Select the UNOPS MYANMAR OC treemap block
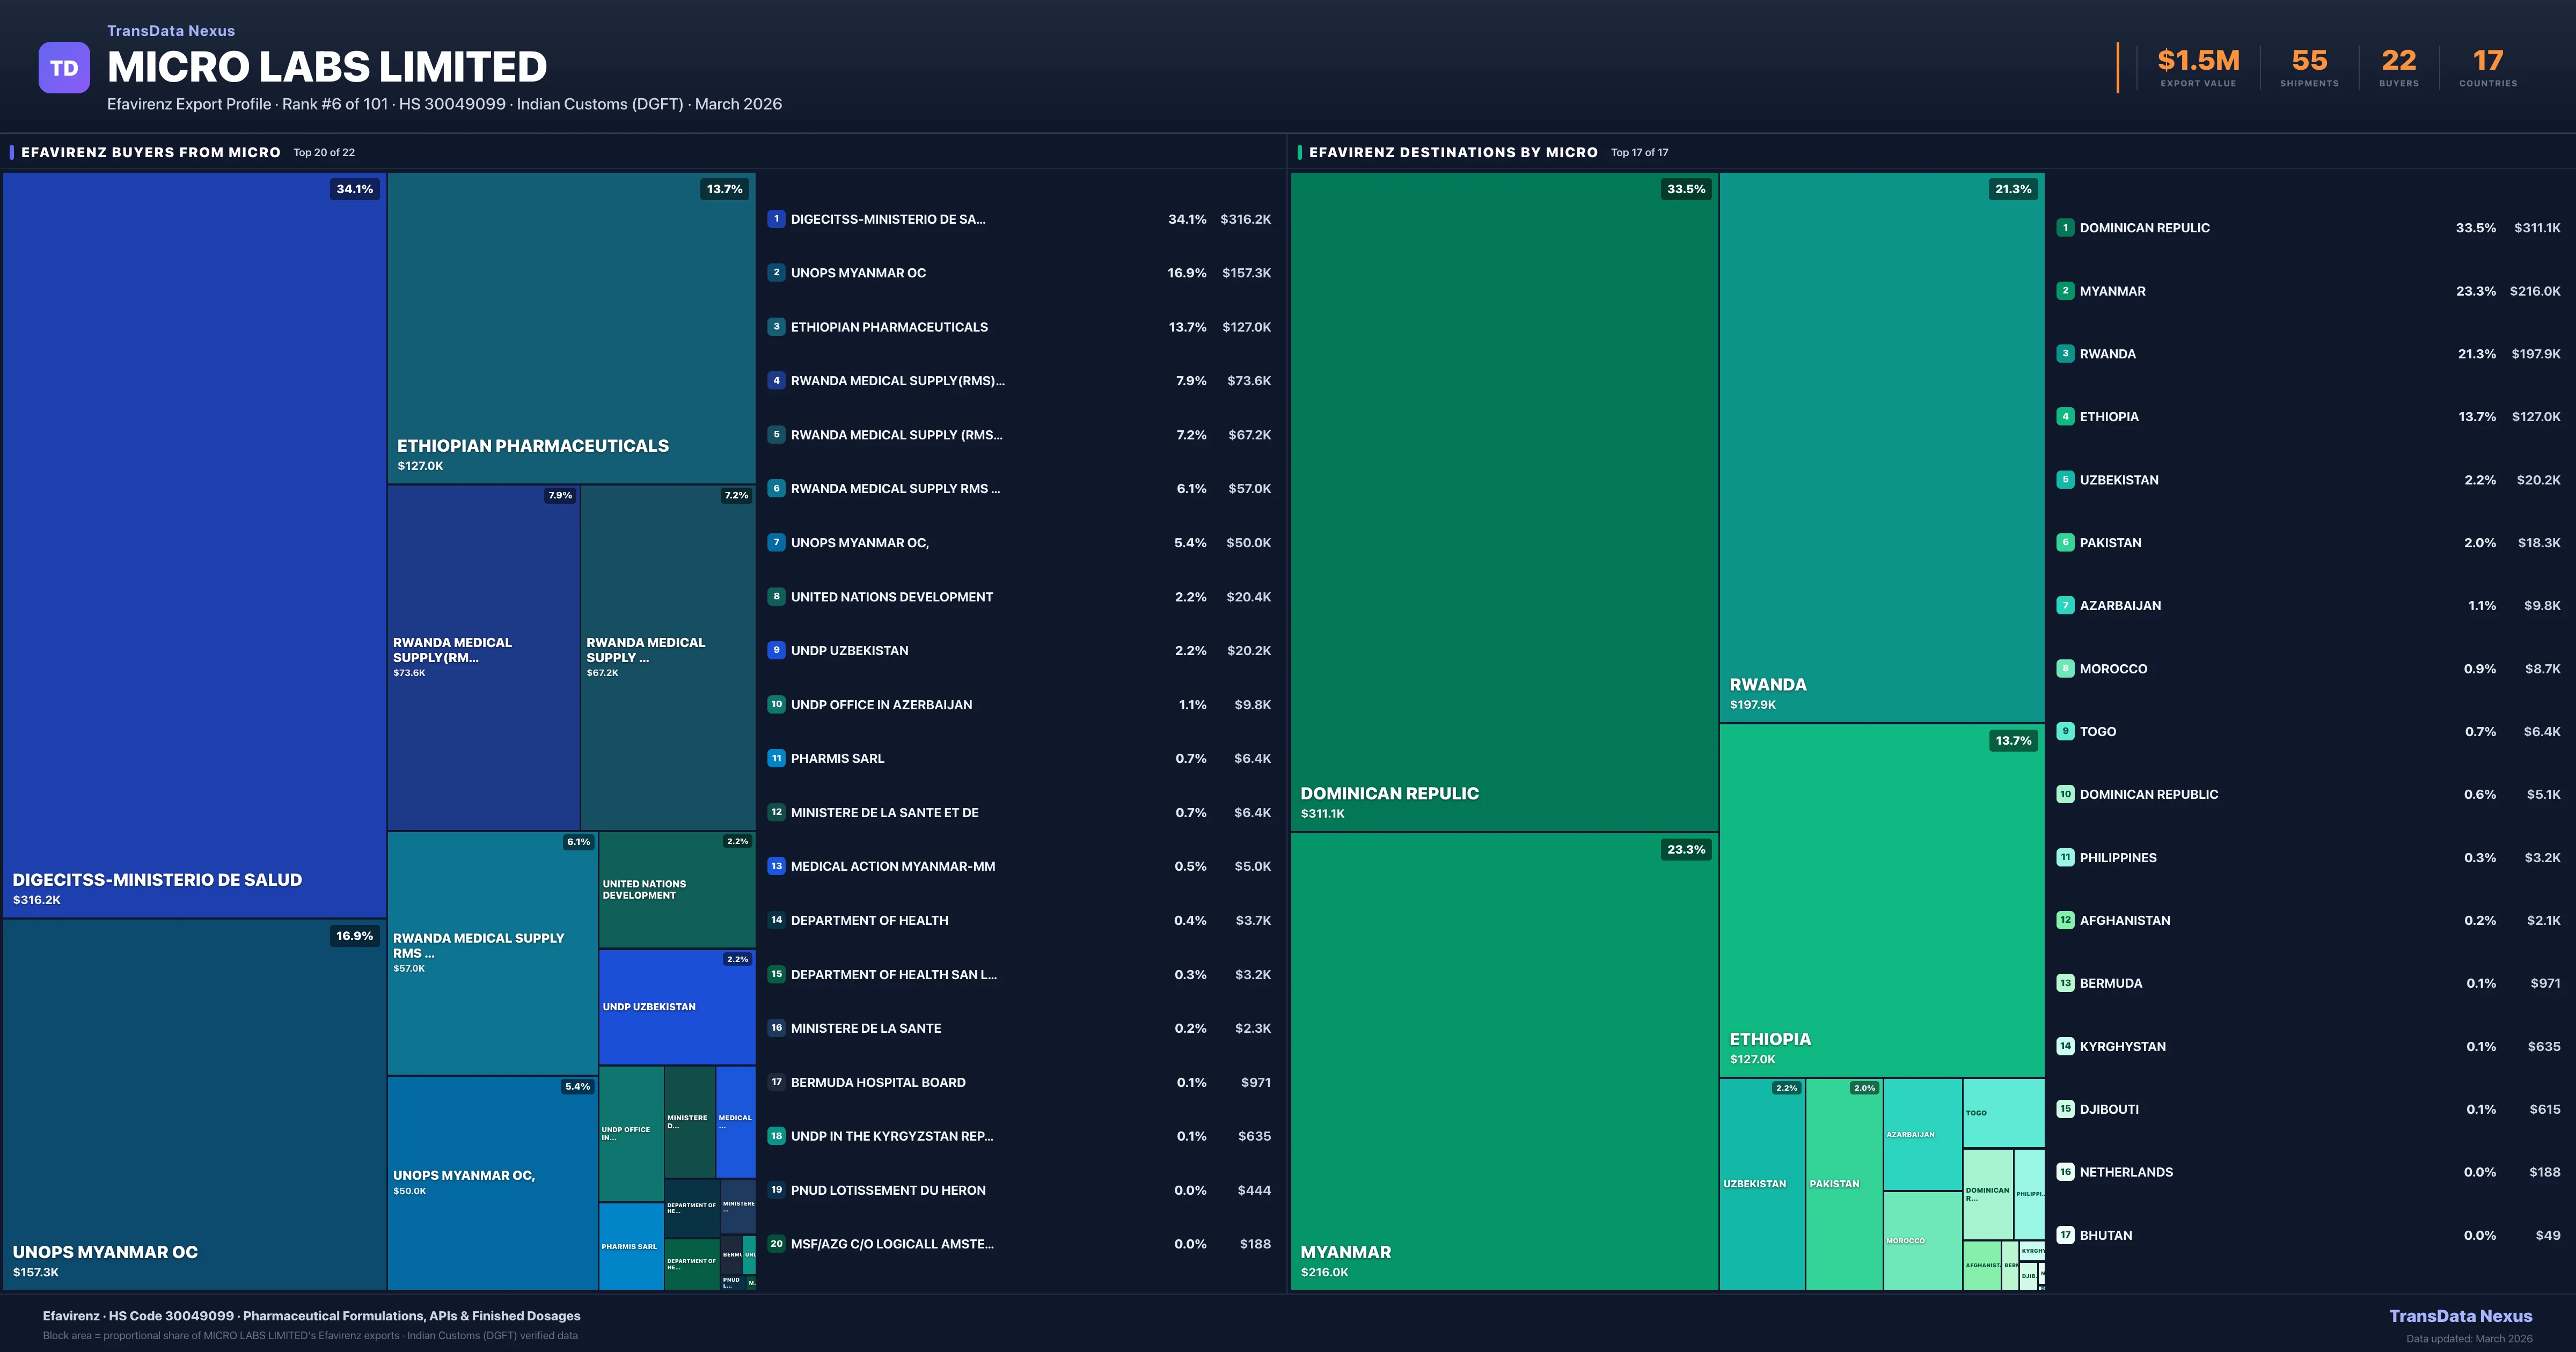Image resolution: width=2576 pixels, height=1352 pixels. pyautogui.click(x=192, y=1100)
